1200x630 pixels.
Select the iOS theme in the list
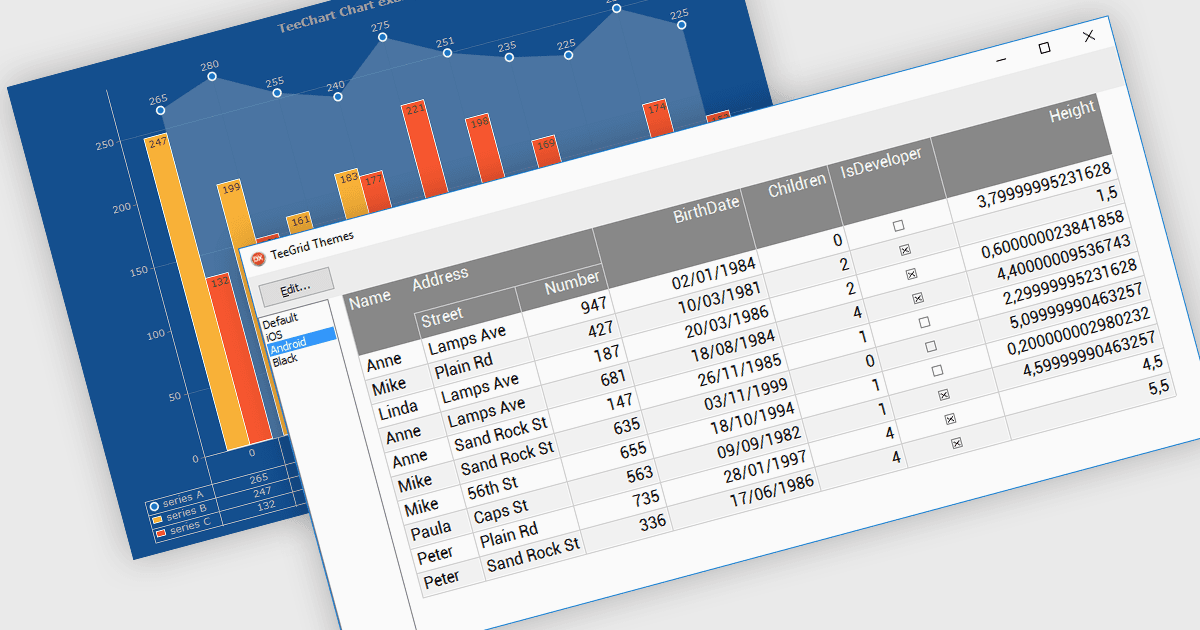point(274,334)
